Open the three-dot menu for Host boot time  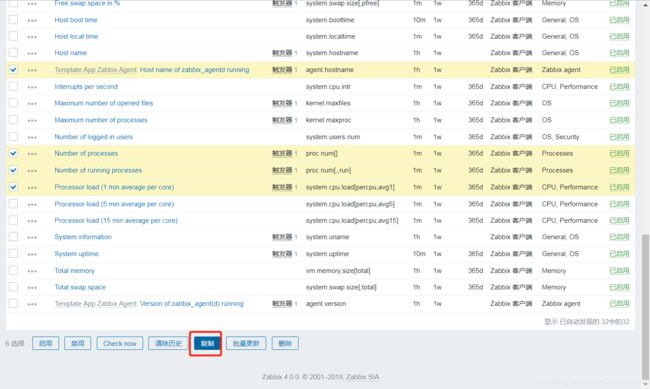pos(32,20)
